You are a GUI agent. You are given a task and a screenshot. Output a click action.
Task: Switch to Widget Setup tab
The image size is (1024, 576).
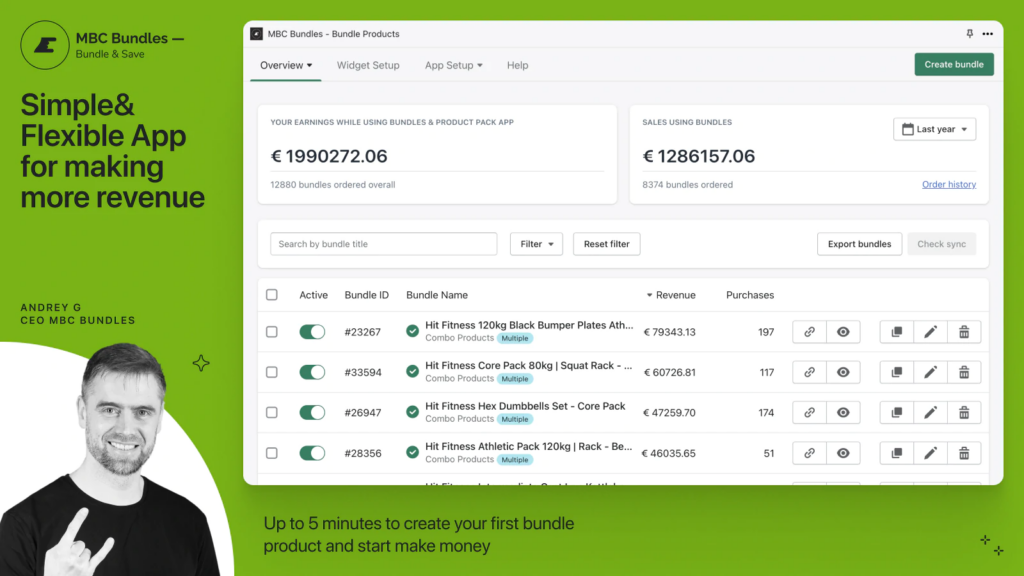368,65
